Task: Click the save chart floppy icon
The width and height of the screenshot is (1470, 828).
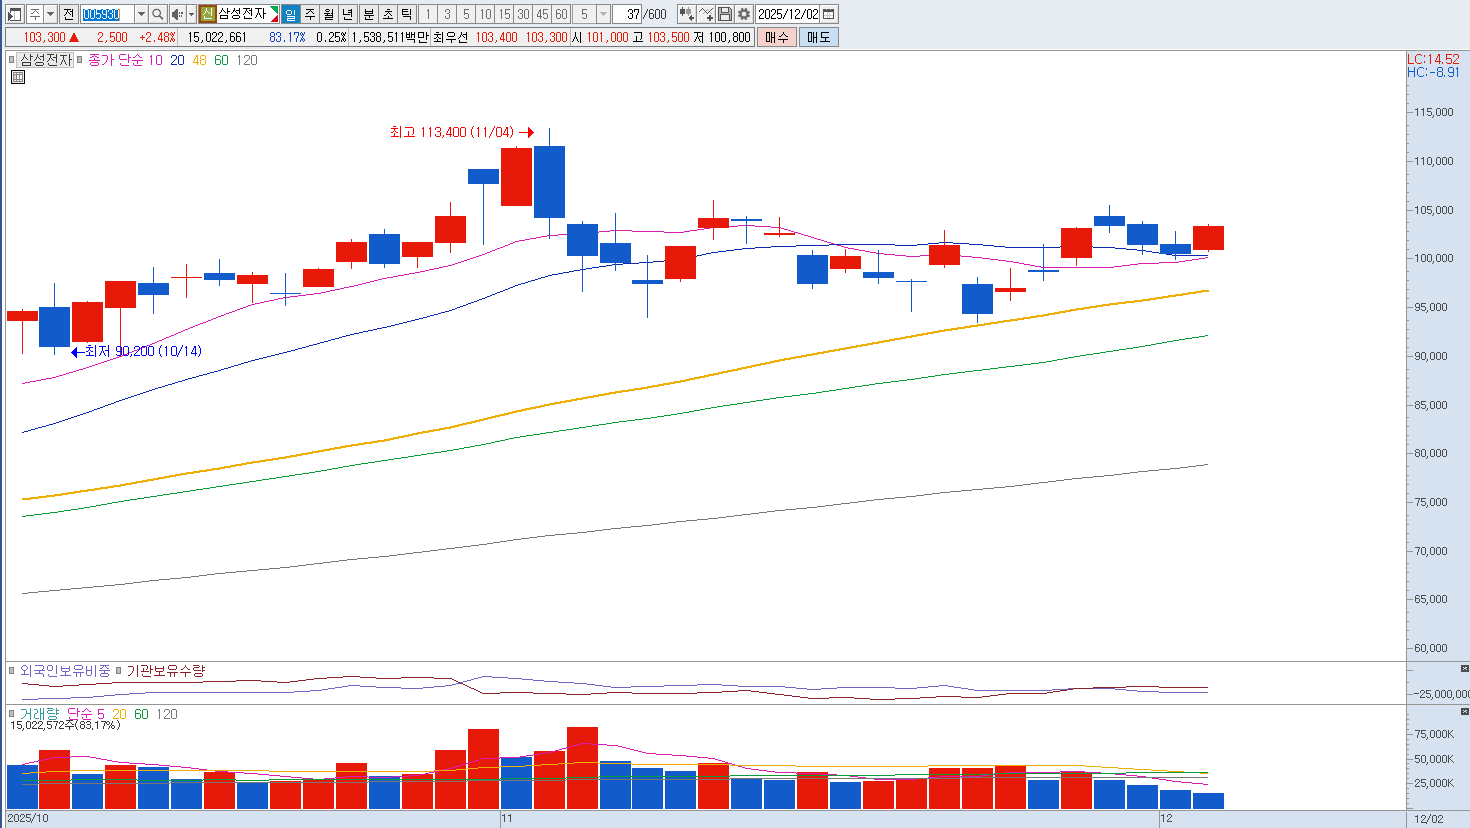Action: [x=725, y=14]
